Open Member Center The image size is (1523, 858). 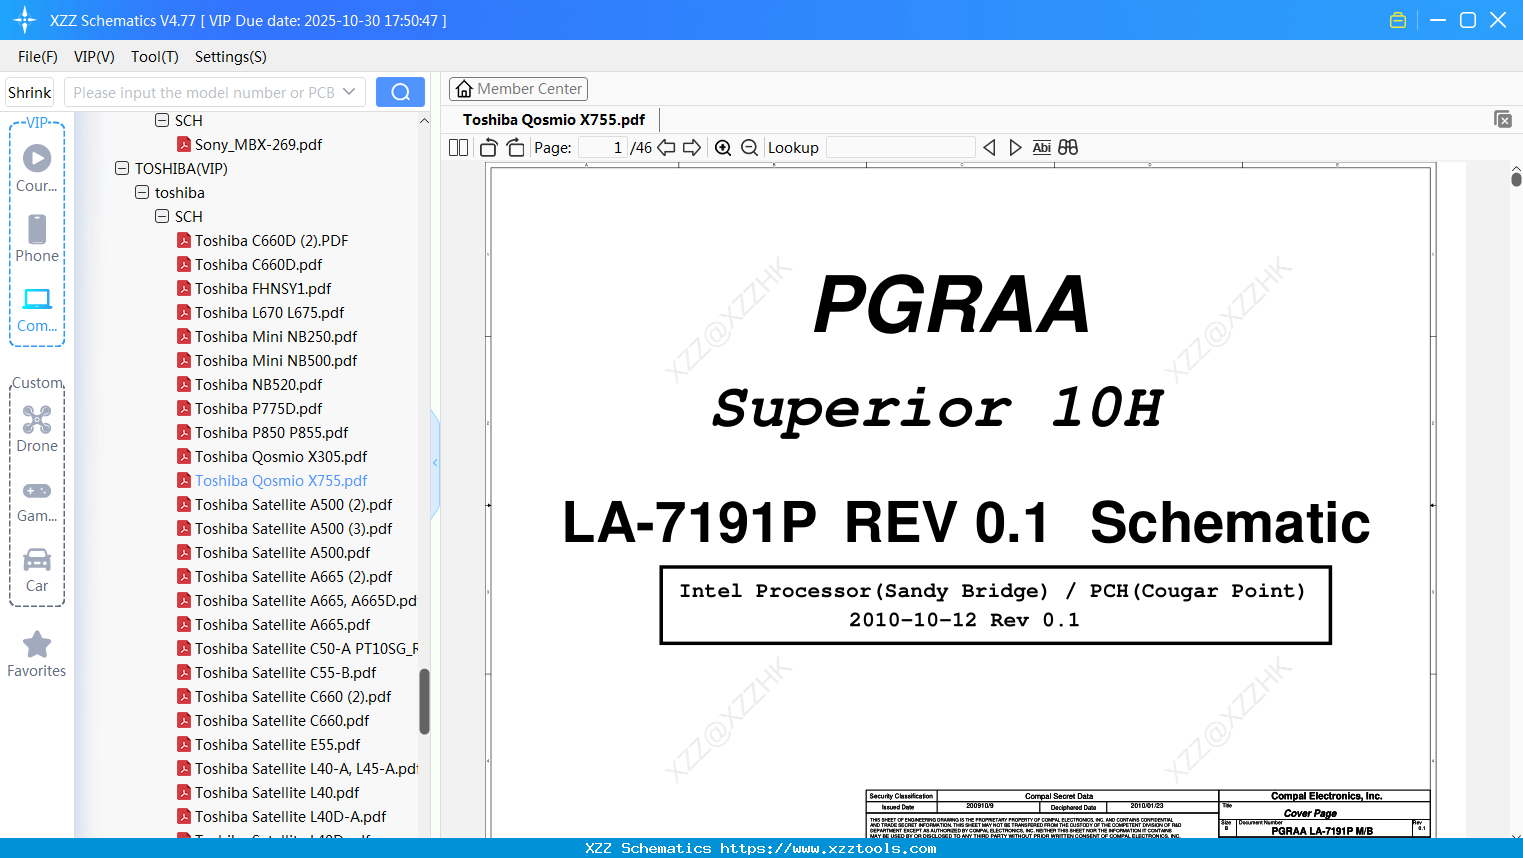coord(518,89)
